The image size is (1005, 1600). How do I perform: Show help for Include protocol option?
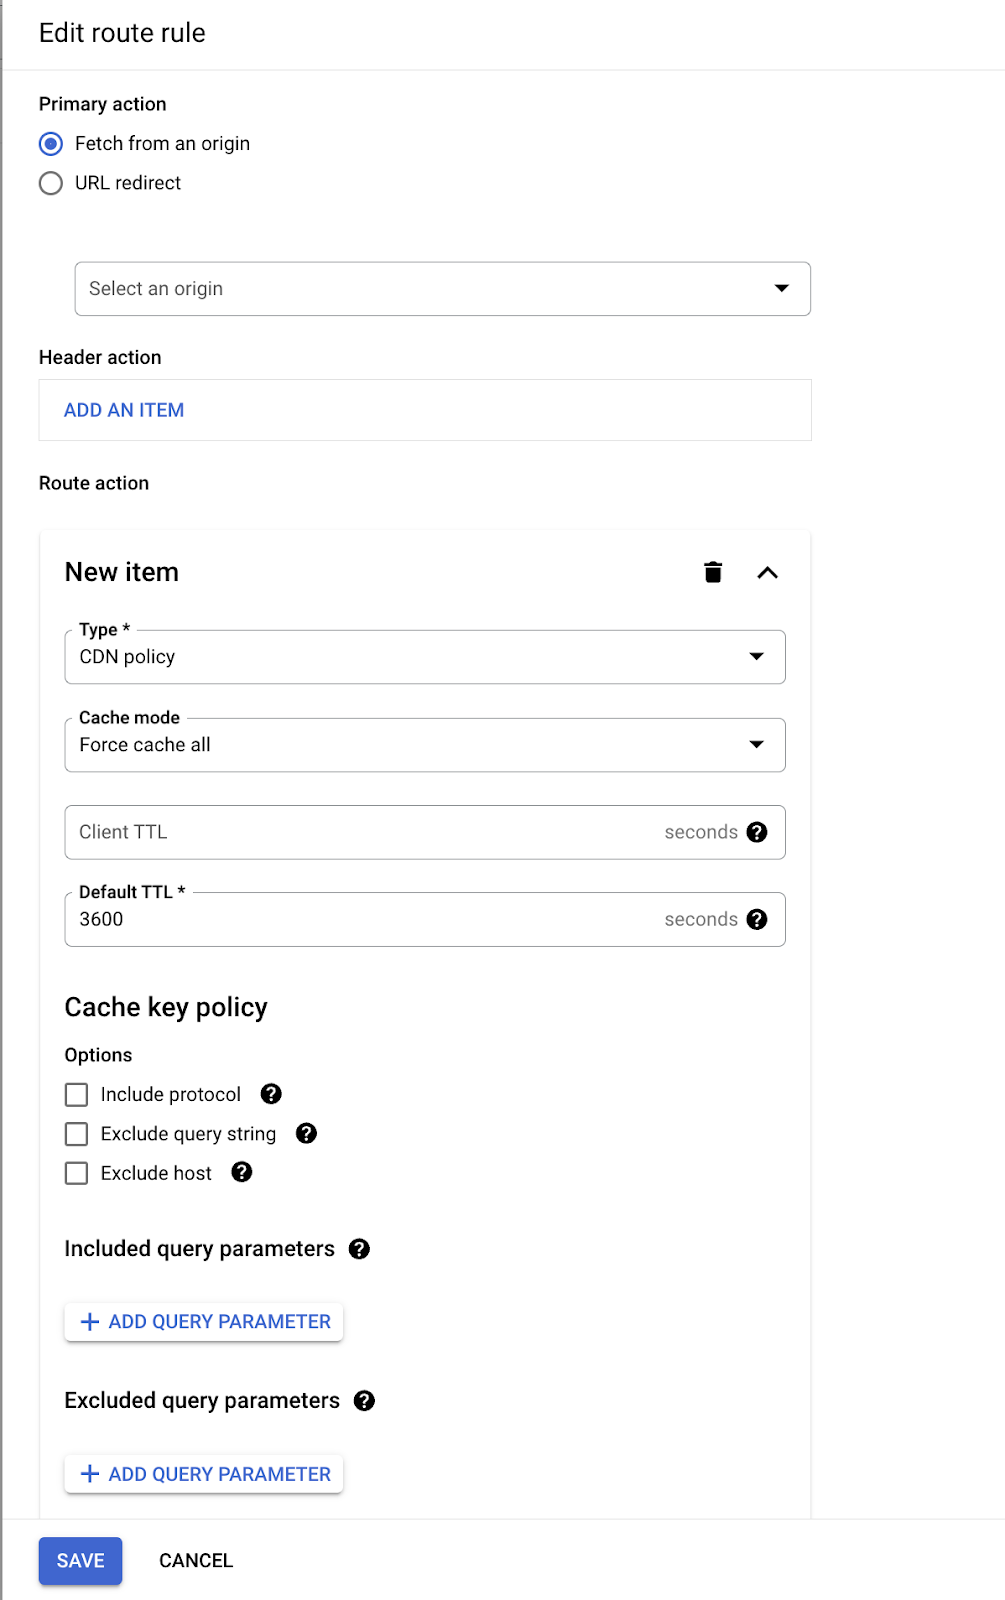click(x=271, y=1094)
